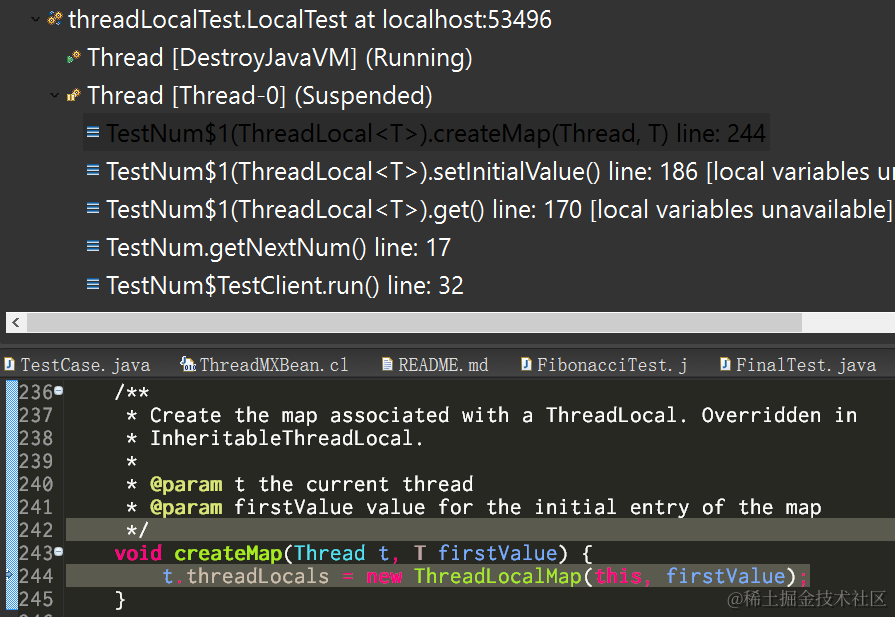Click the createMap method name in the editor

click(228, 553)
